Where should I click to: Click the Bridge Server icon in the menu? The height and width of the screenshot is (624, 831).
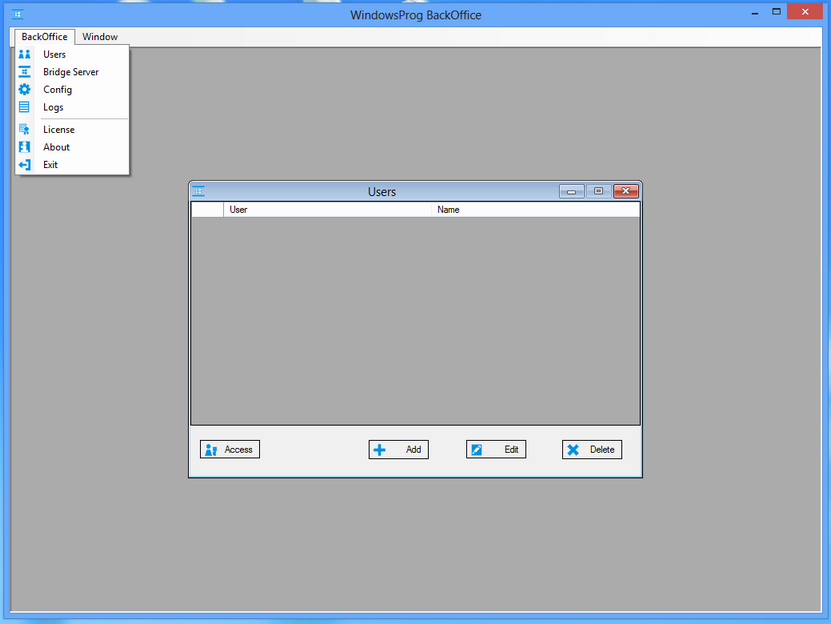pos(24,71)
